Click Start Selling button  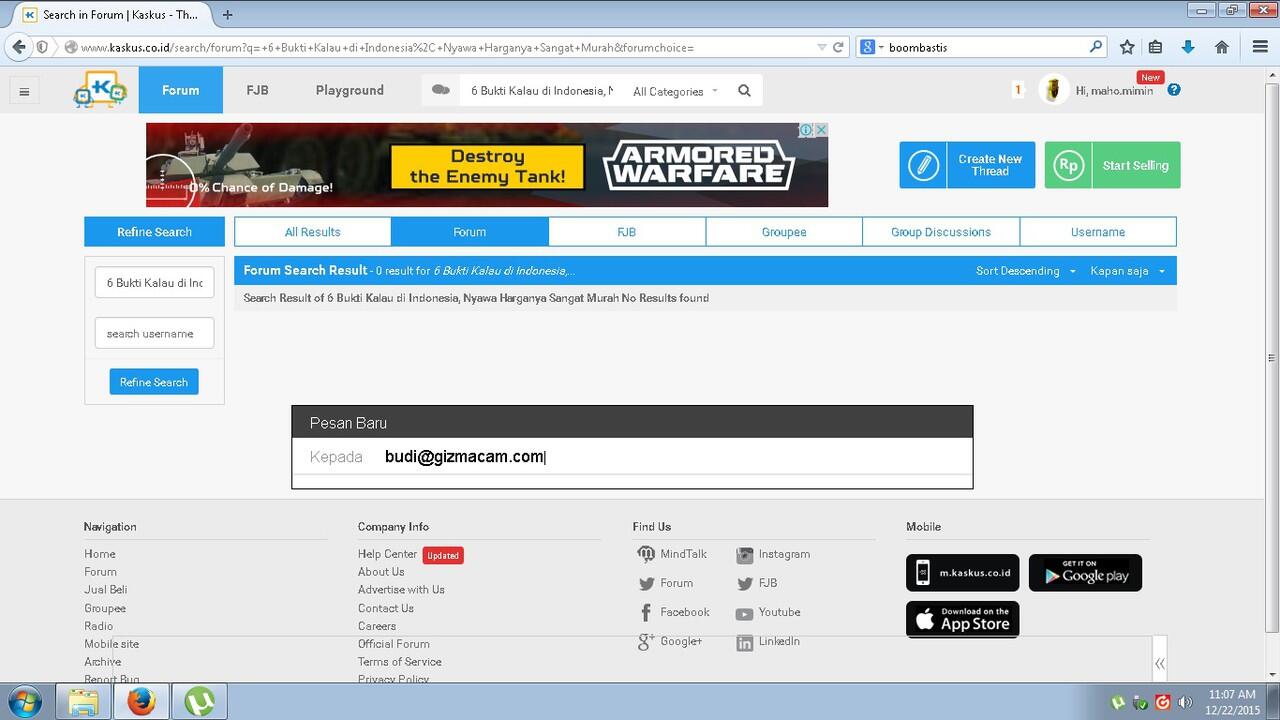tap(1113, 165)
